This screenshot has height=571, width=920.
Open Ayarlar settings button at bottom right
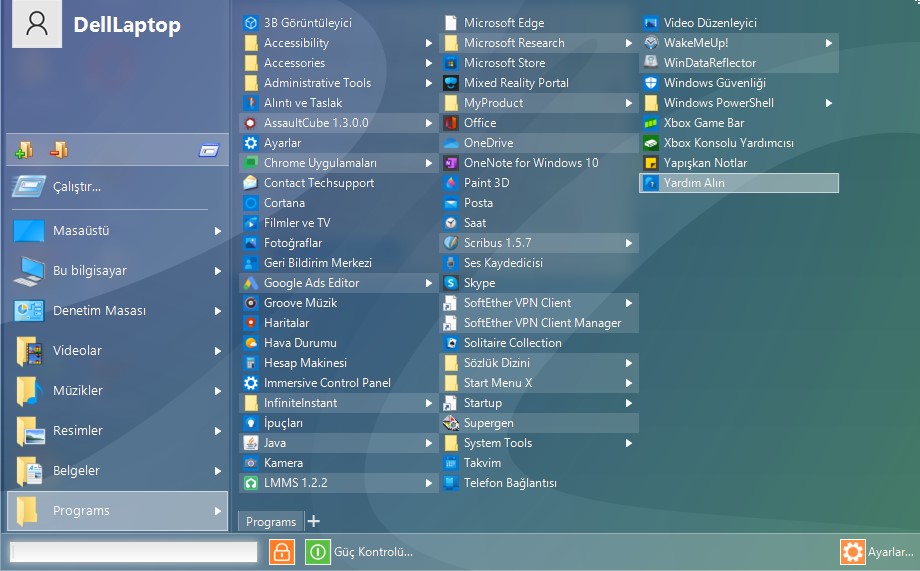877,552
